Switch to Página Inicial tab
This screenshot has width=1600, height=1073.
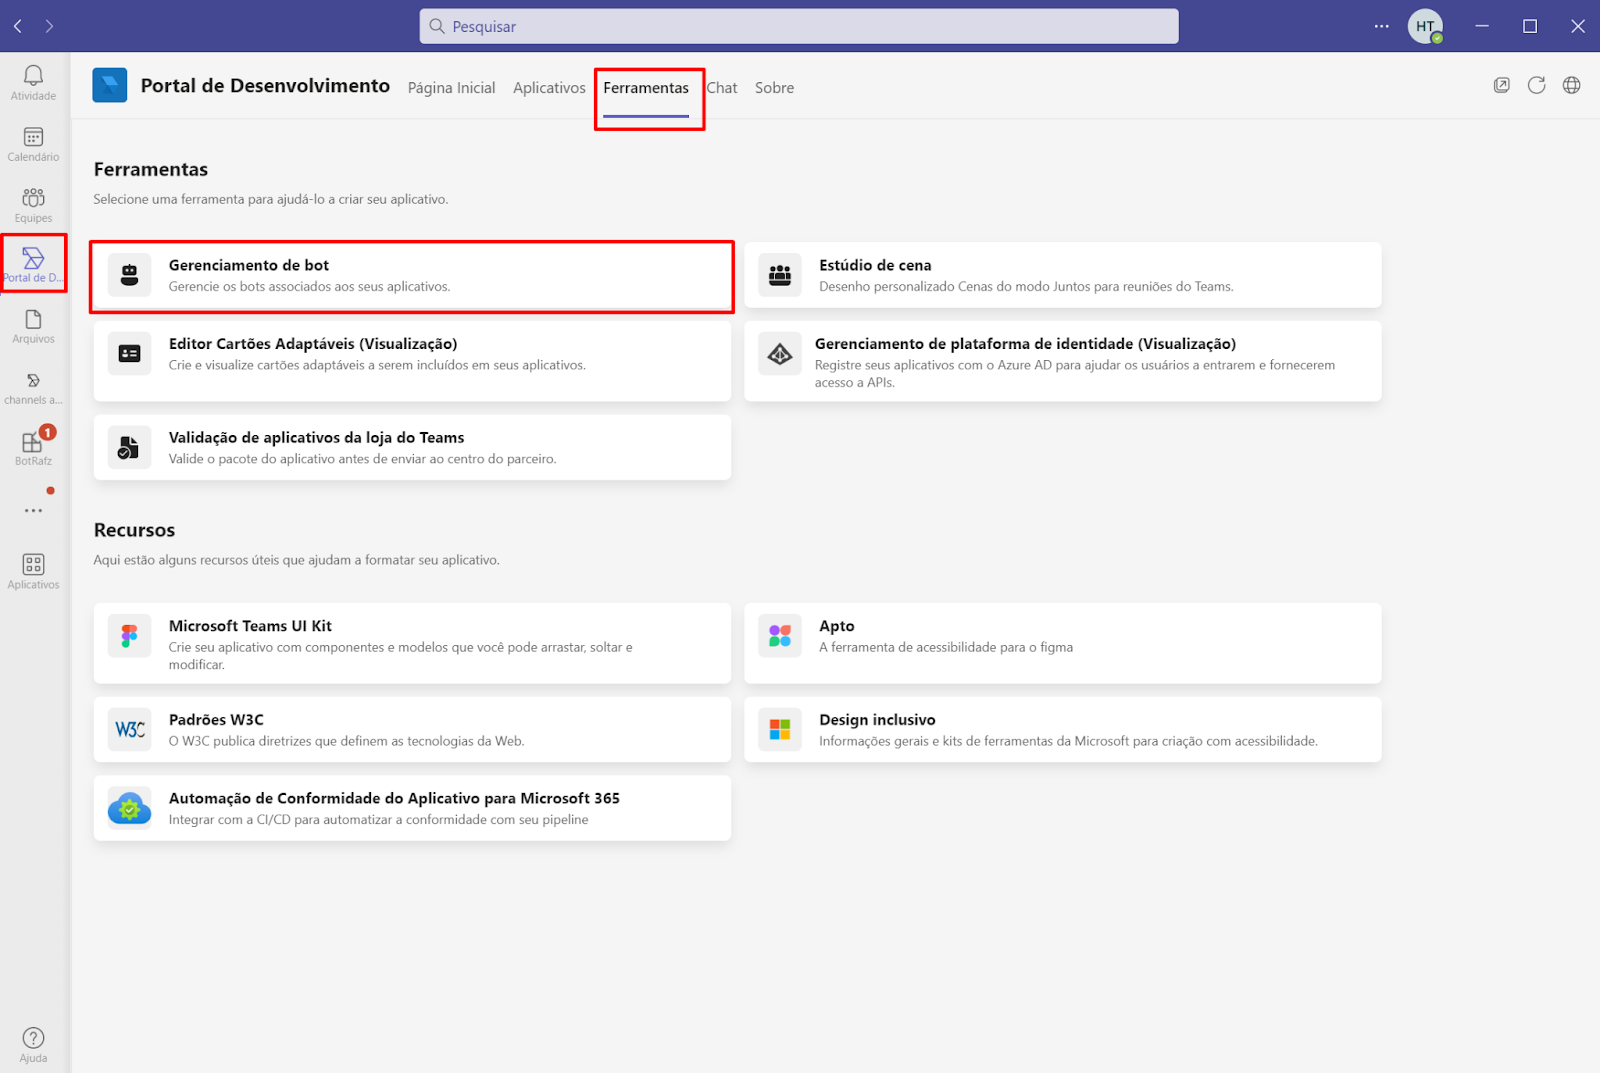[x=451, y=88]
